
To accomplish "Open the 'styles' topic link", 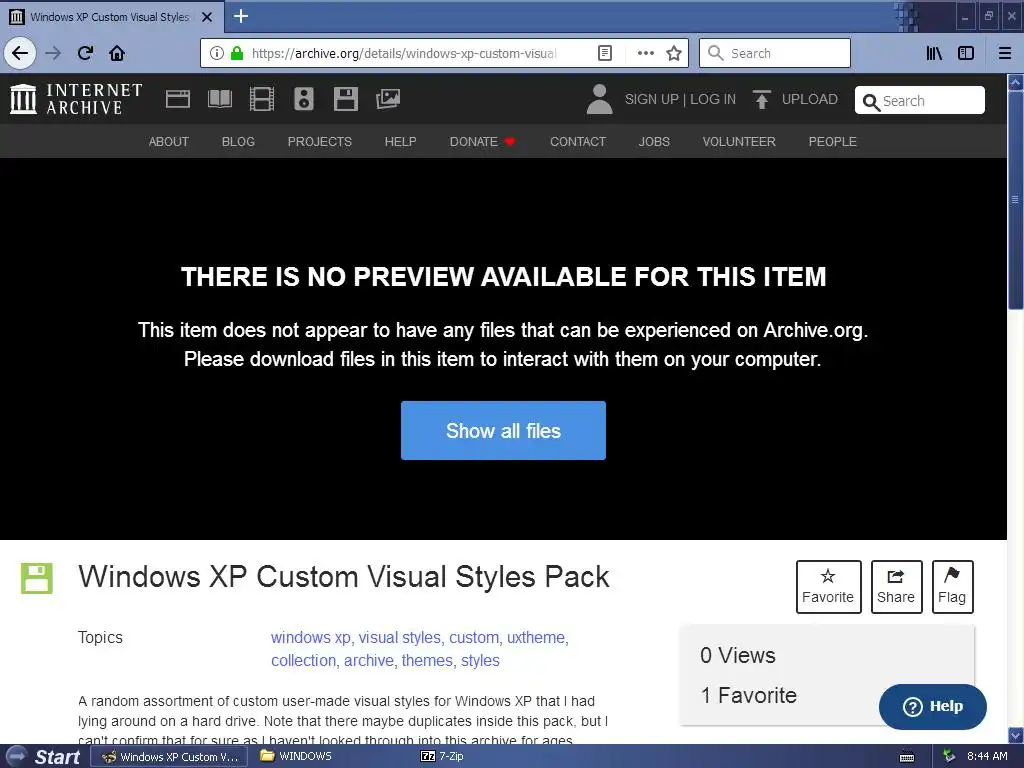I will pyautogui.click(x=480, y=660).
